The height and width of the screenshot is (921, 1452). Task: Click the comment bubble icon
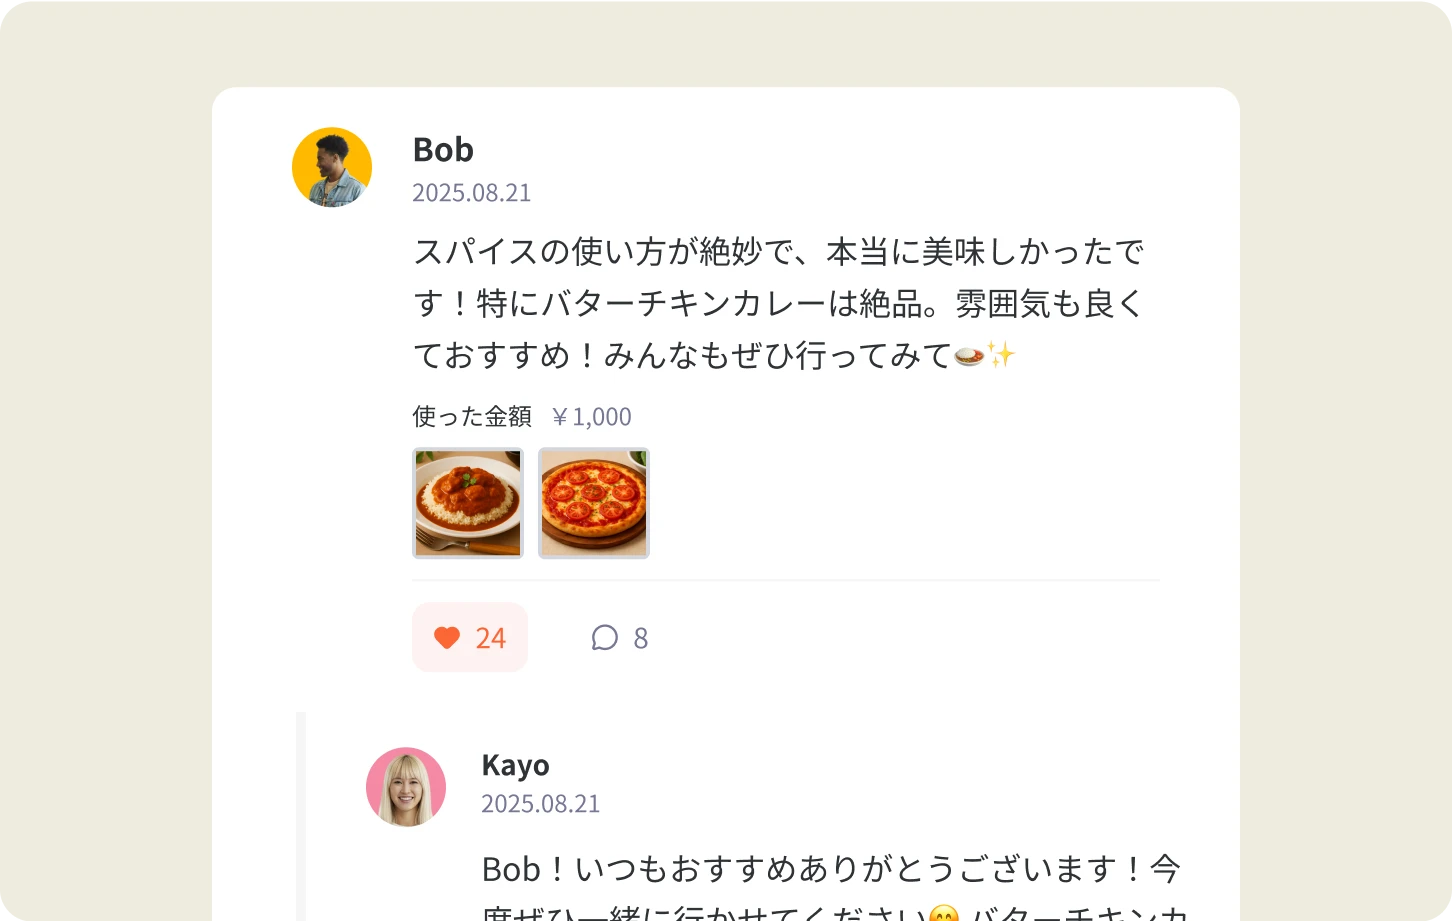coord(604,637)
